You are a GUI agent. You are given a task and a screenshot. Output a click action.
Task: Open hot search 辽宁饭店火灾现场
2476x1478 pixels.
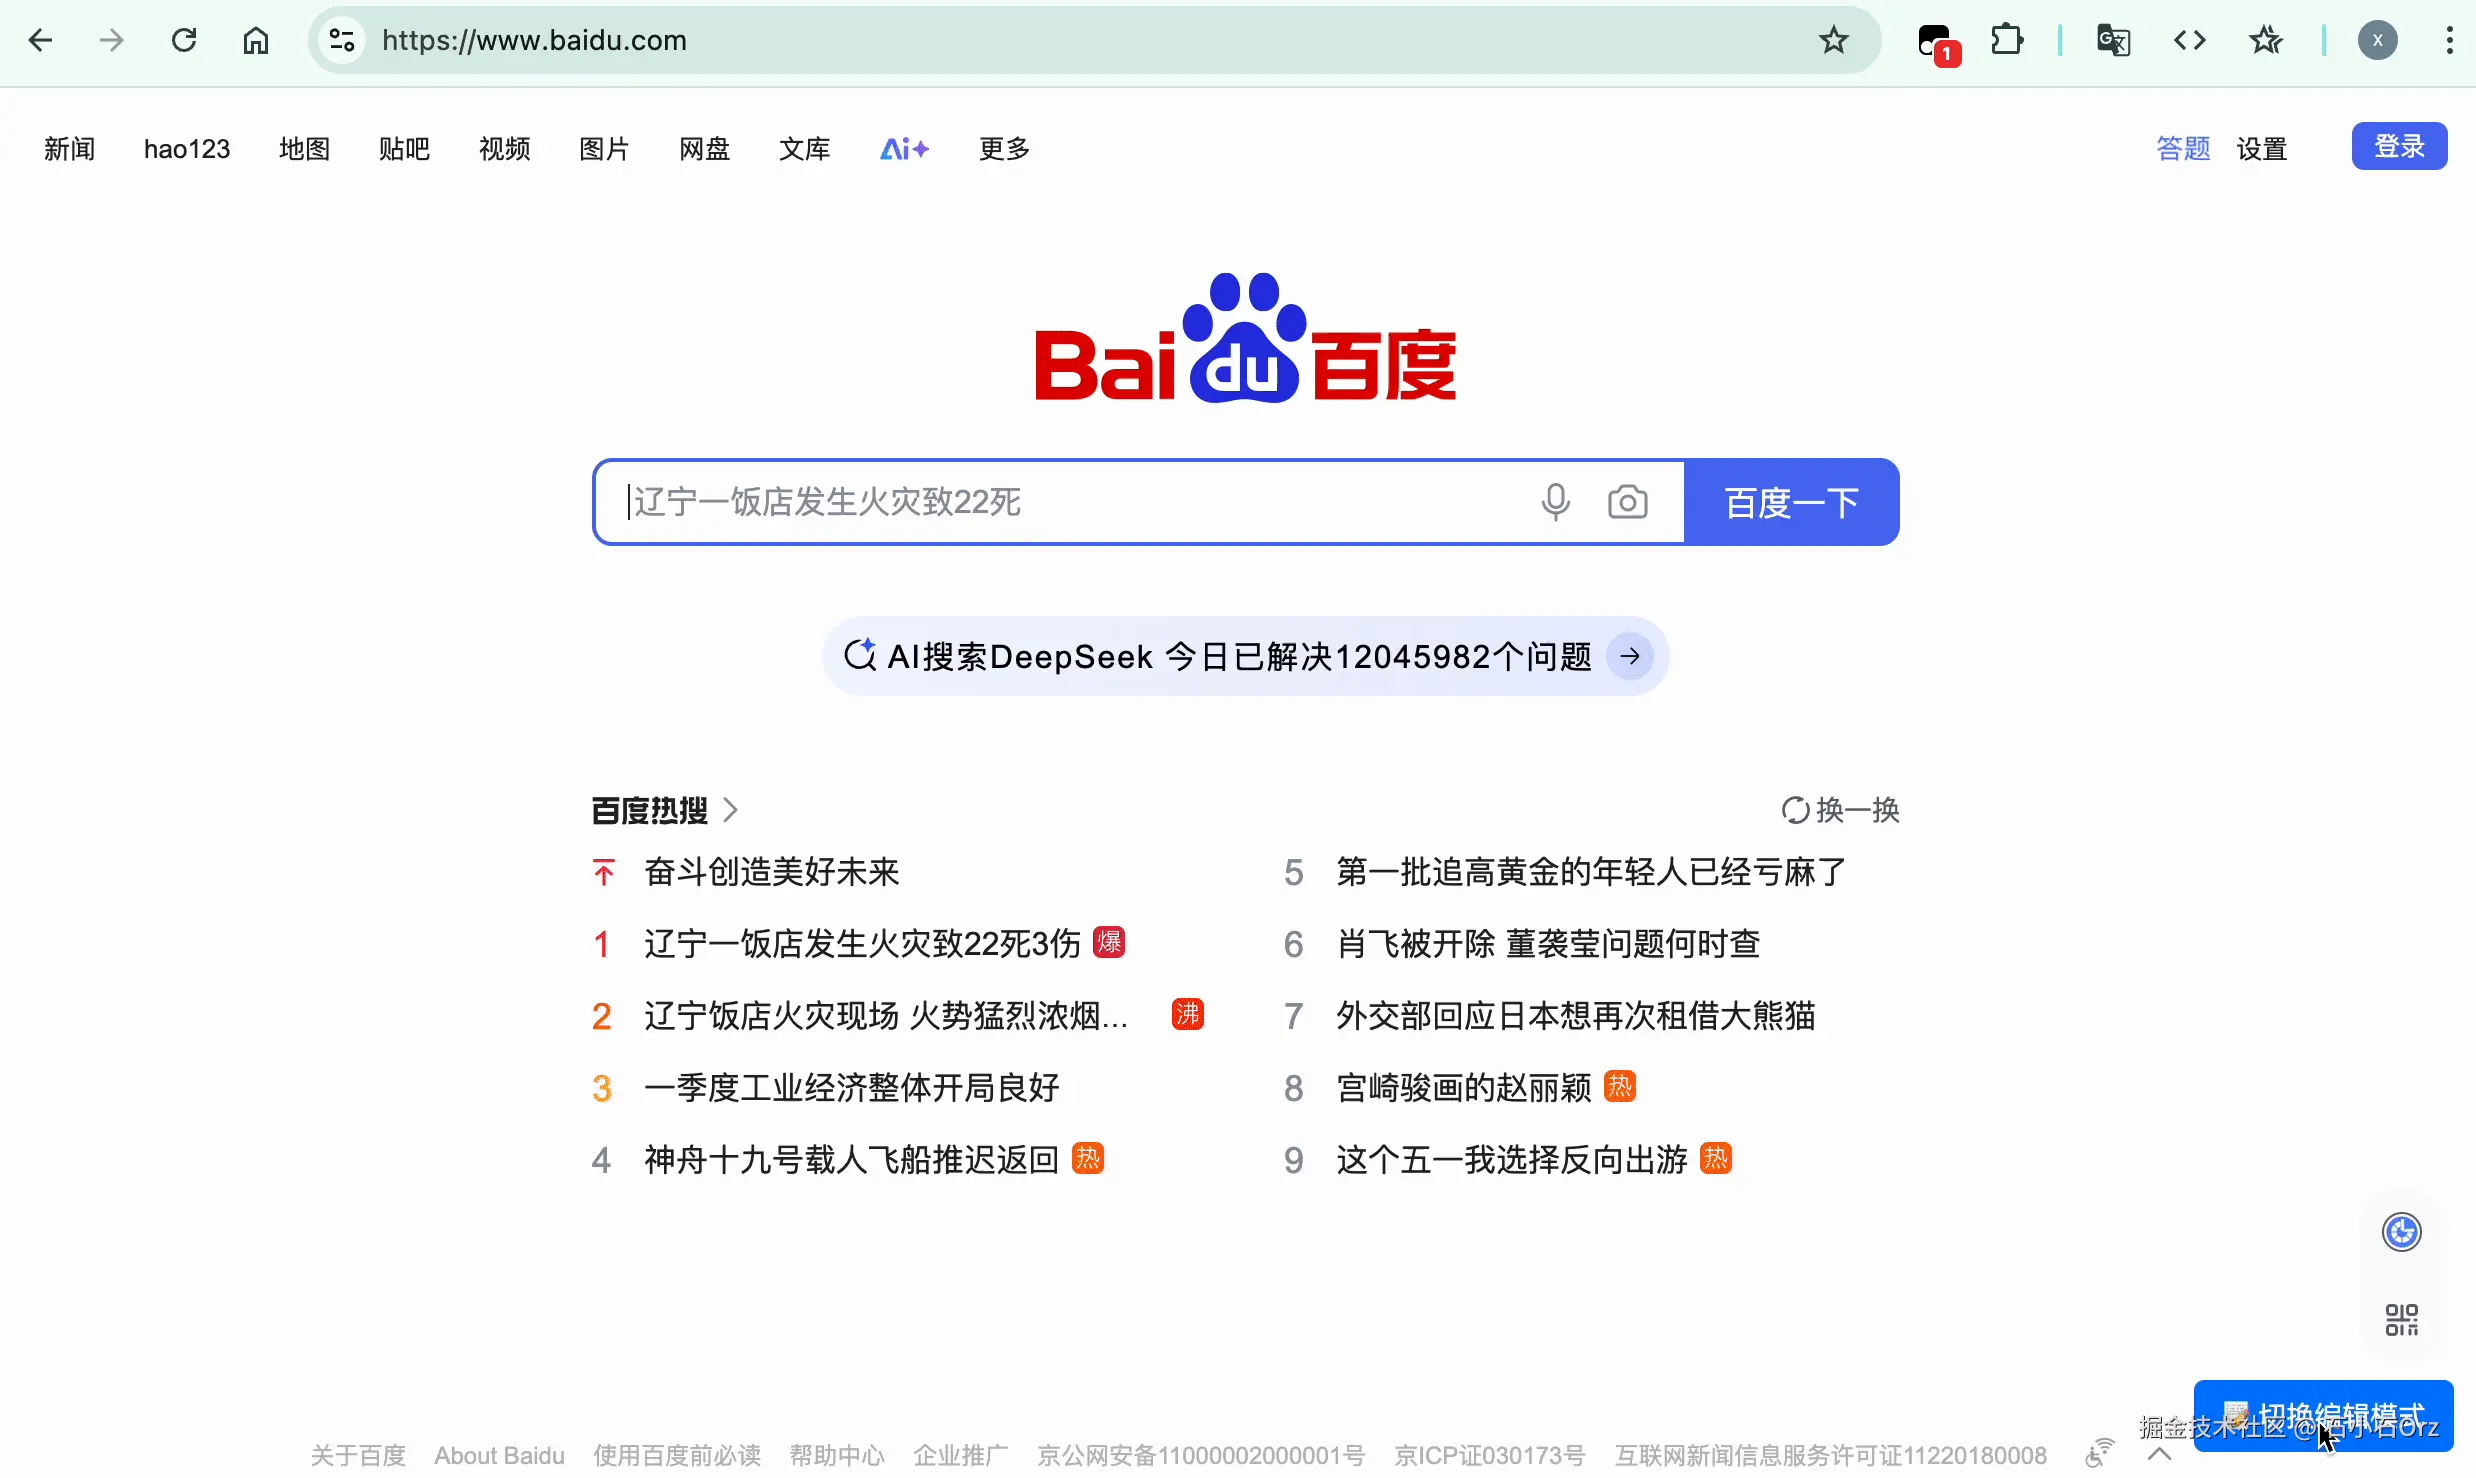point(886,1016)
